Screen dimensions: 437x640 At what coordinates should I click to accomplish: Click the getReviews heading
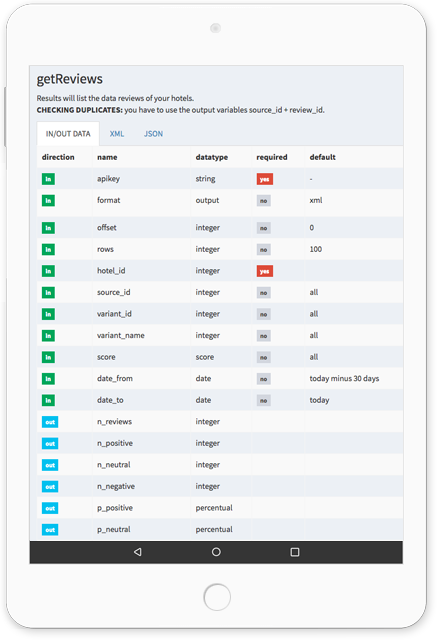[70, 79]
